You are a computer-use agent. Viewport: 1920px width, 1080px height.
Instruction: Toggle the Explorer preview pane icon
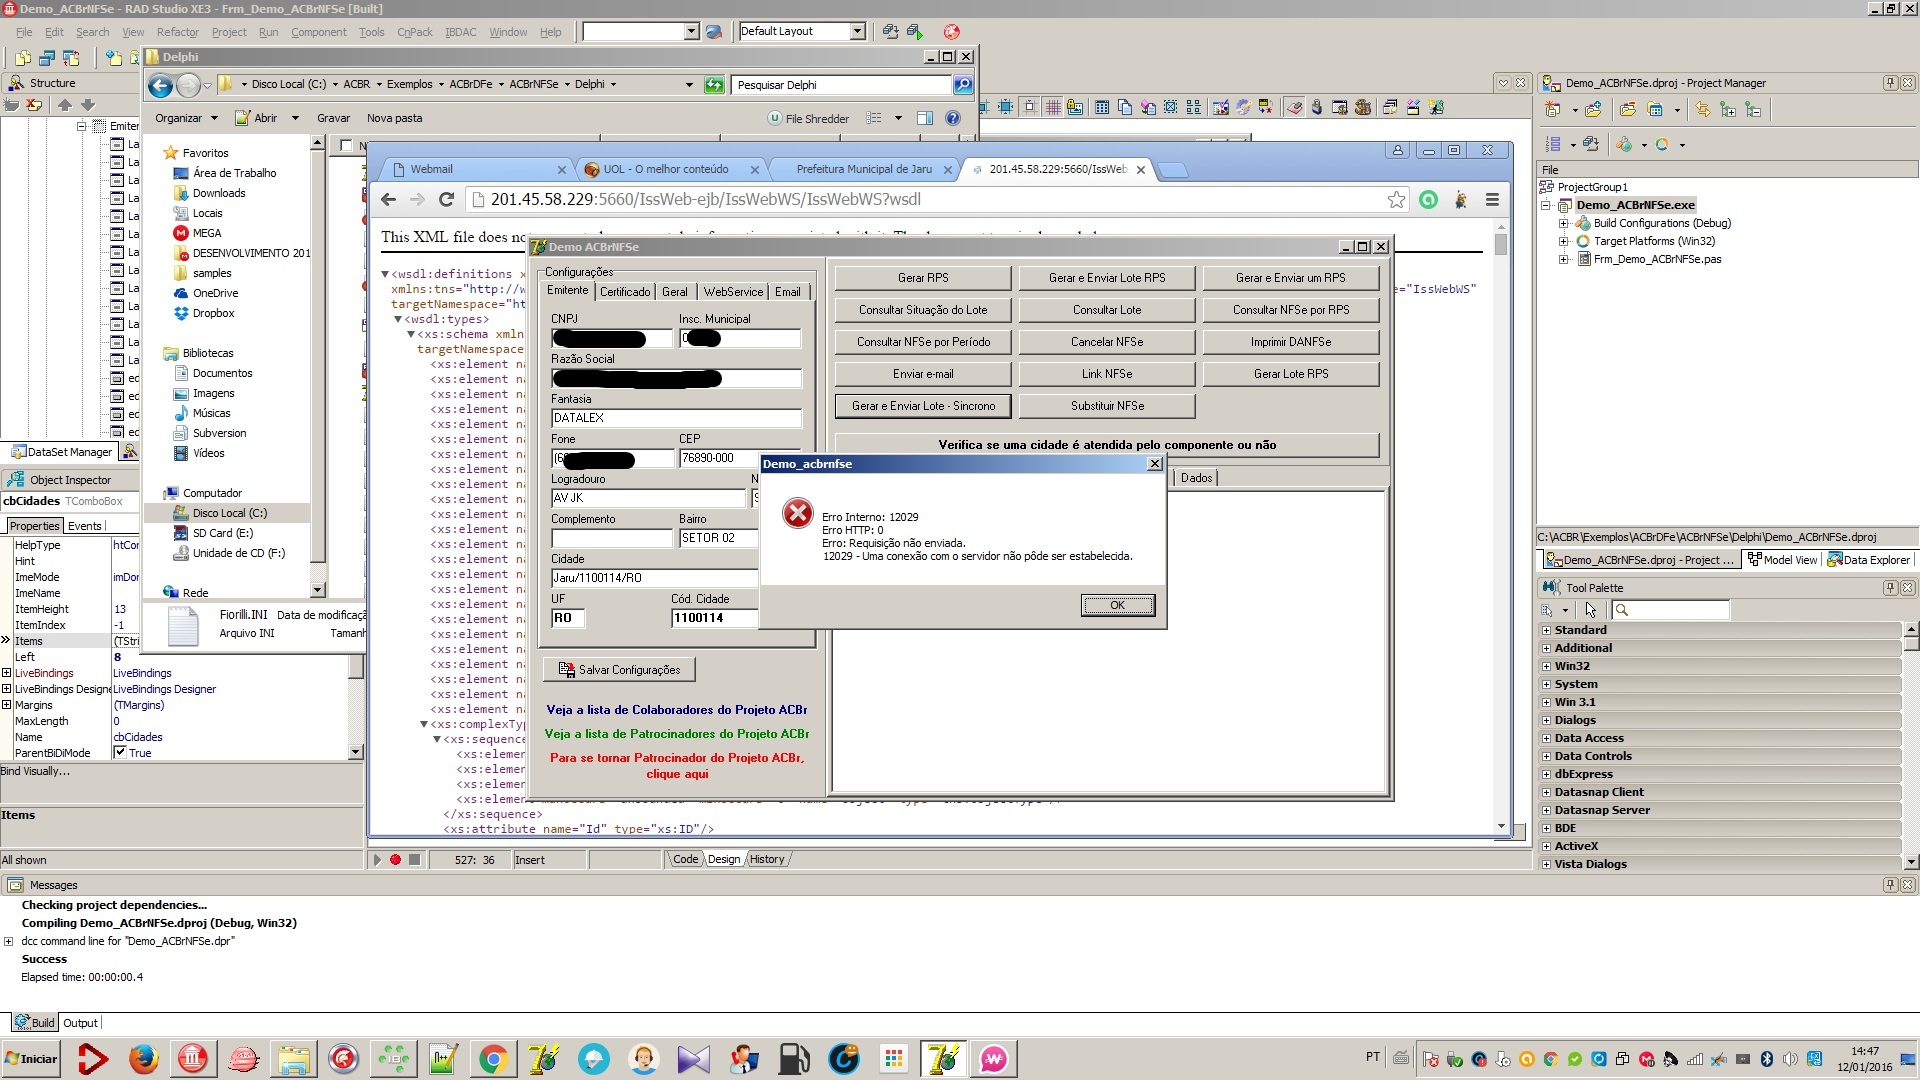tap(925, 118)
